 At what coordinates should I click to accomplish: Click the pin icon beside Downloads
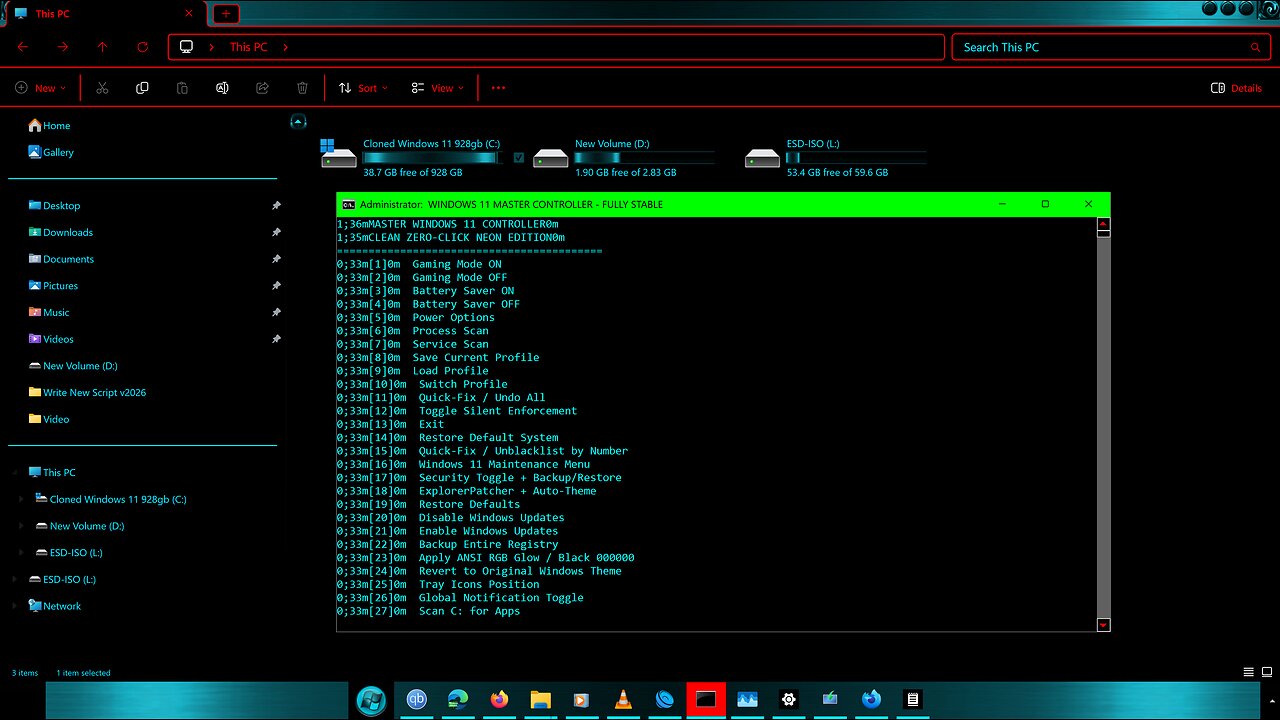276,232
